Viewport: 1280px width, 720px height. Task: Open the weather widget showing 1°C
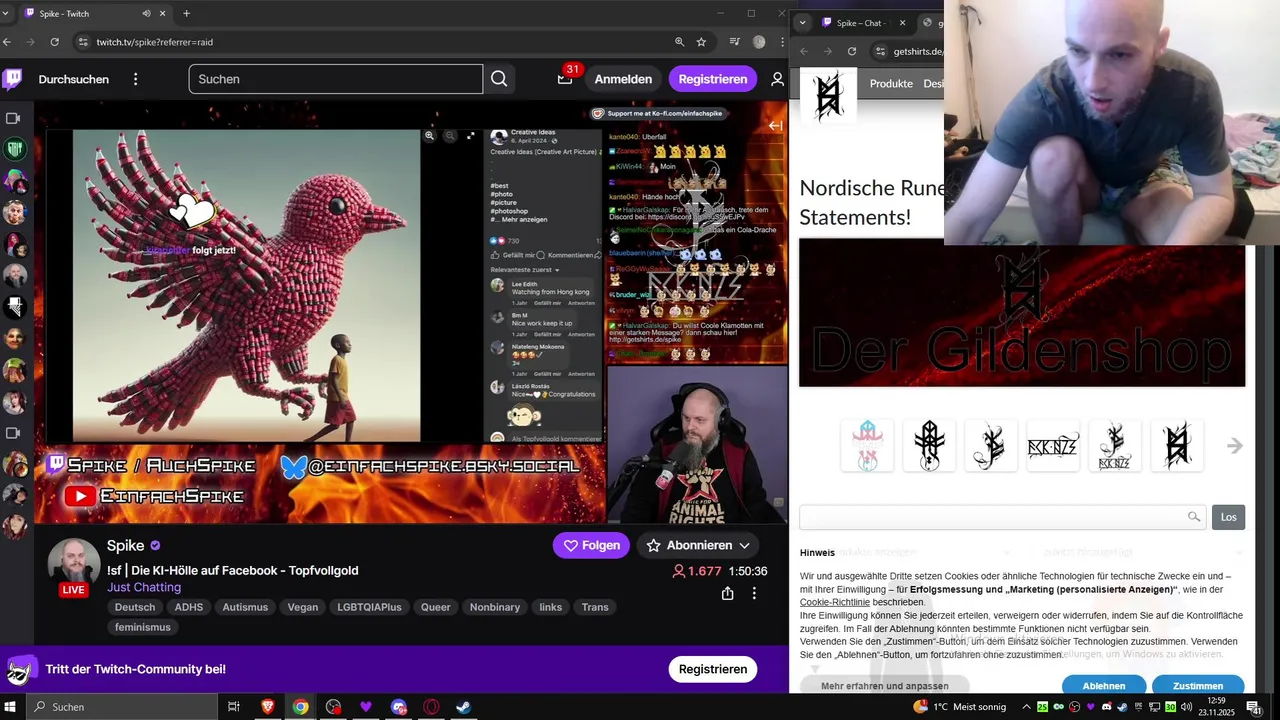pos(959,707)
